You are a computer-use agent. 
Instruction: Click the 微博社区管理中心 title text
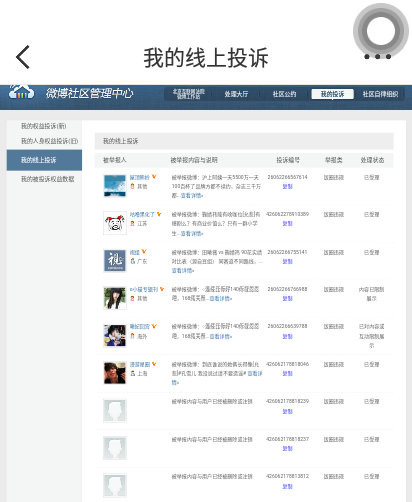(x=89, y=93)
